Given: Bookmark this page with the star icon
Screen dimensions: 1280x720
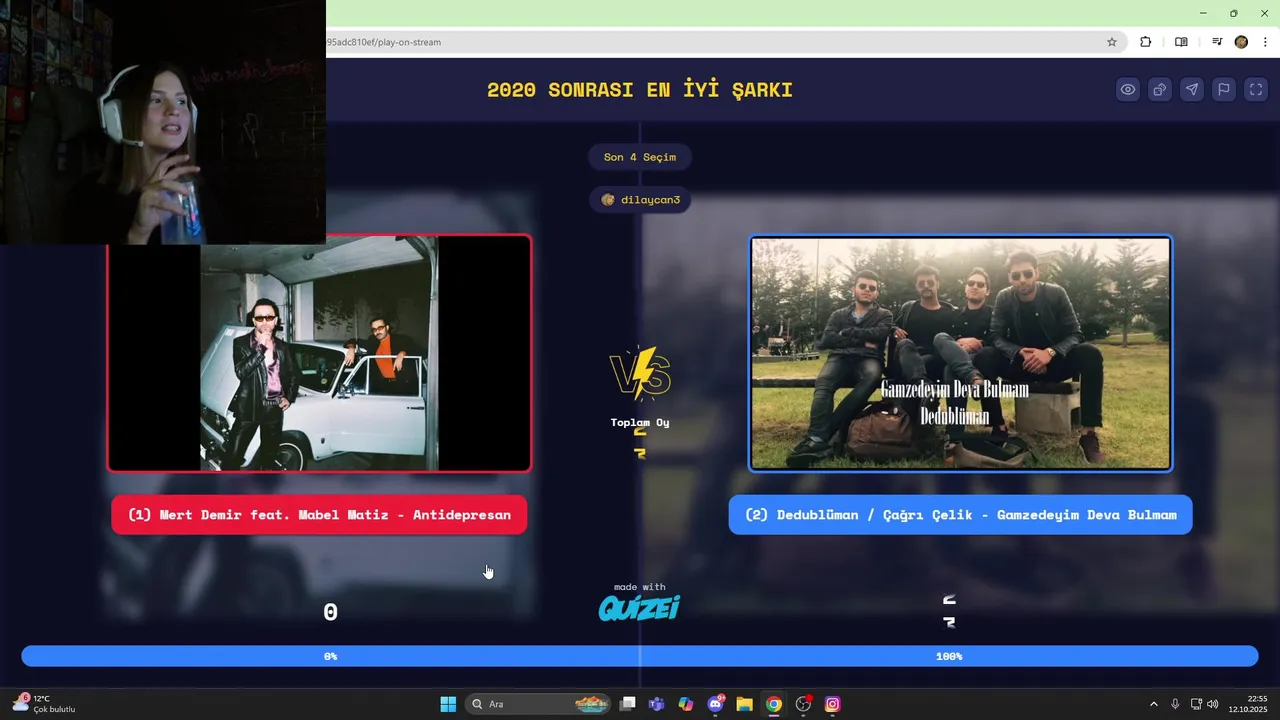Looking at the screenshot, I should point(1111,42).
